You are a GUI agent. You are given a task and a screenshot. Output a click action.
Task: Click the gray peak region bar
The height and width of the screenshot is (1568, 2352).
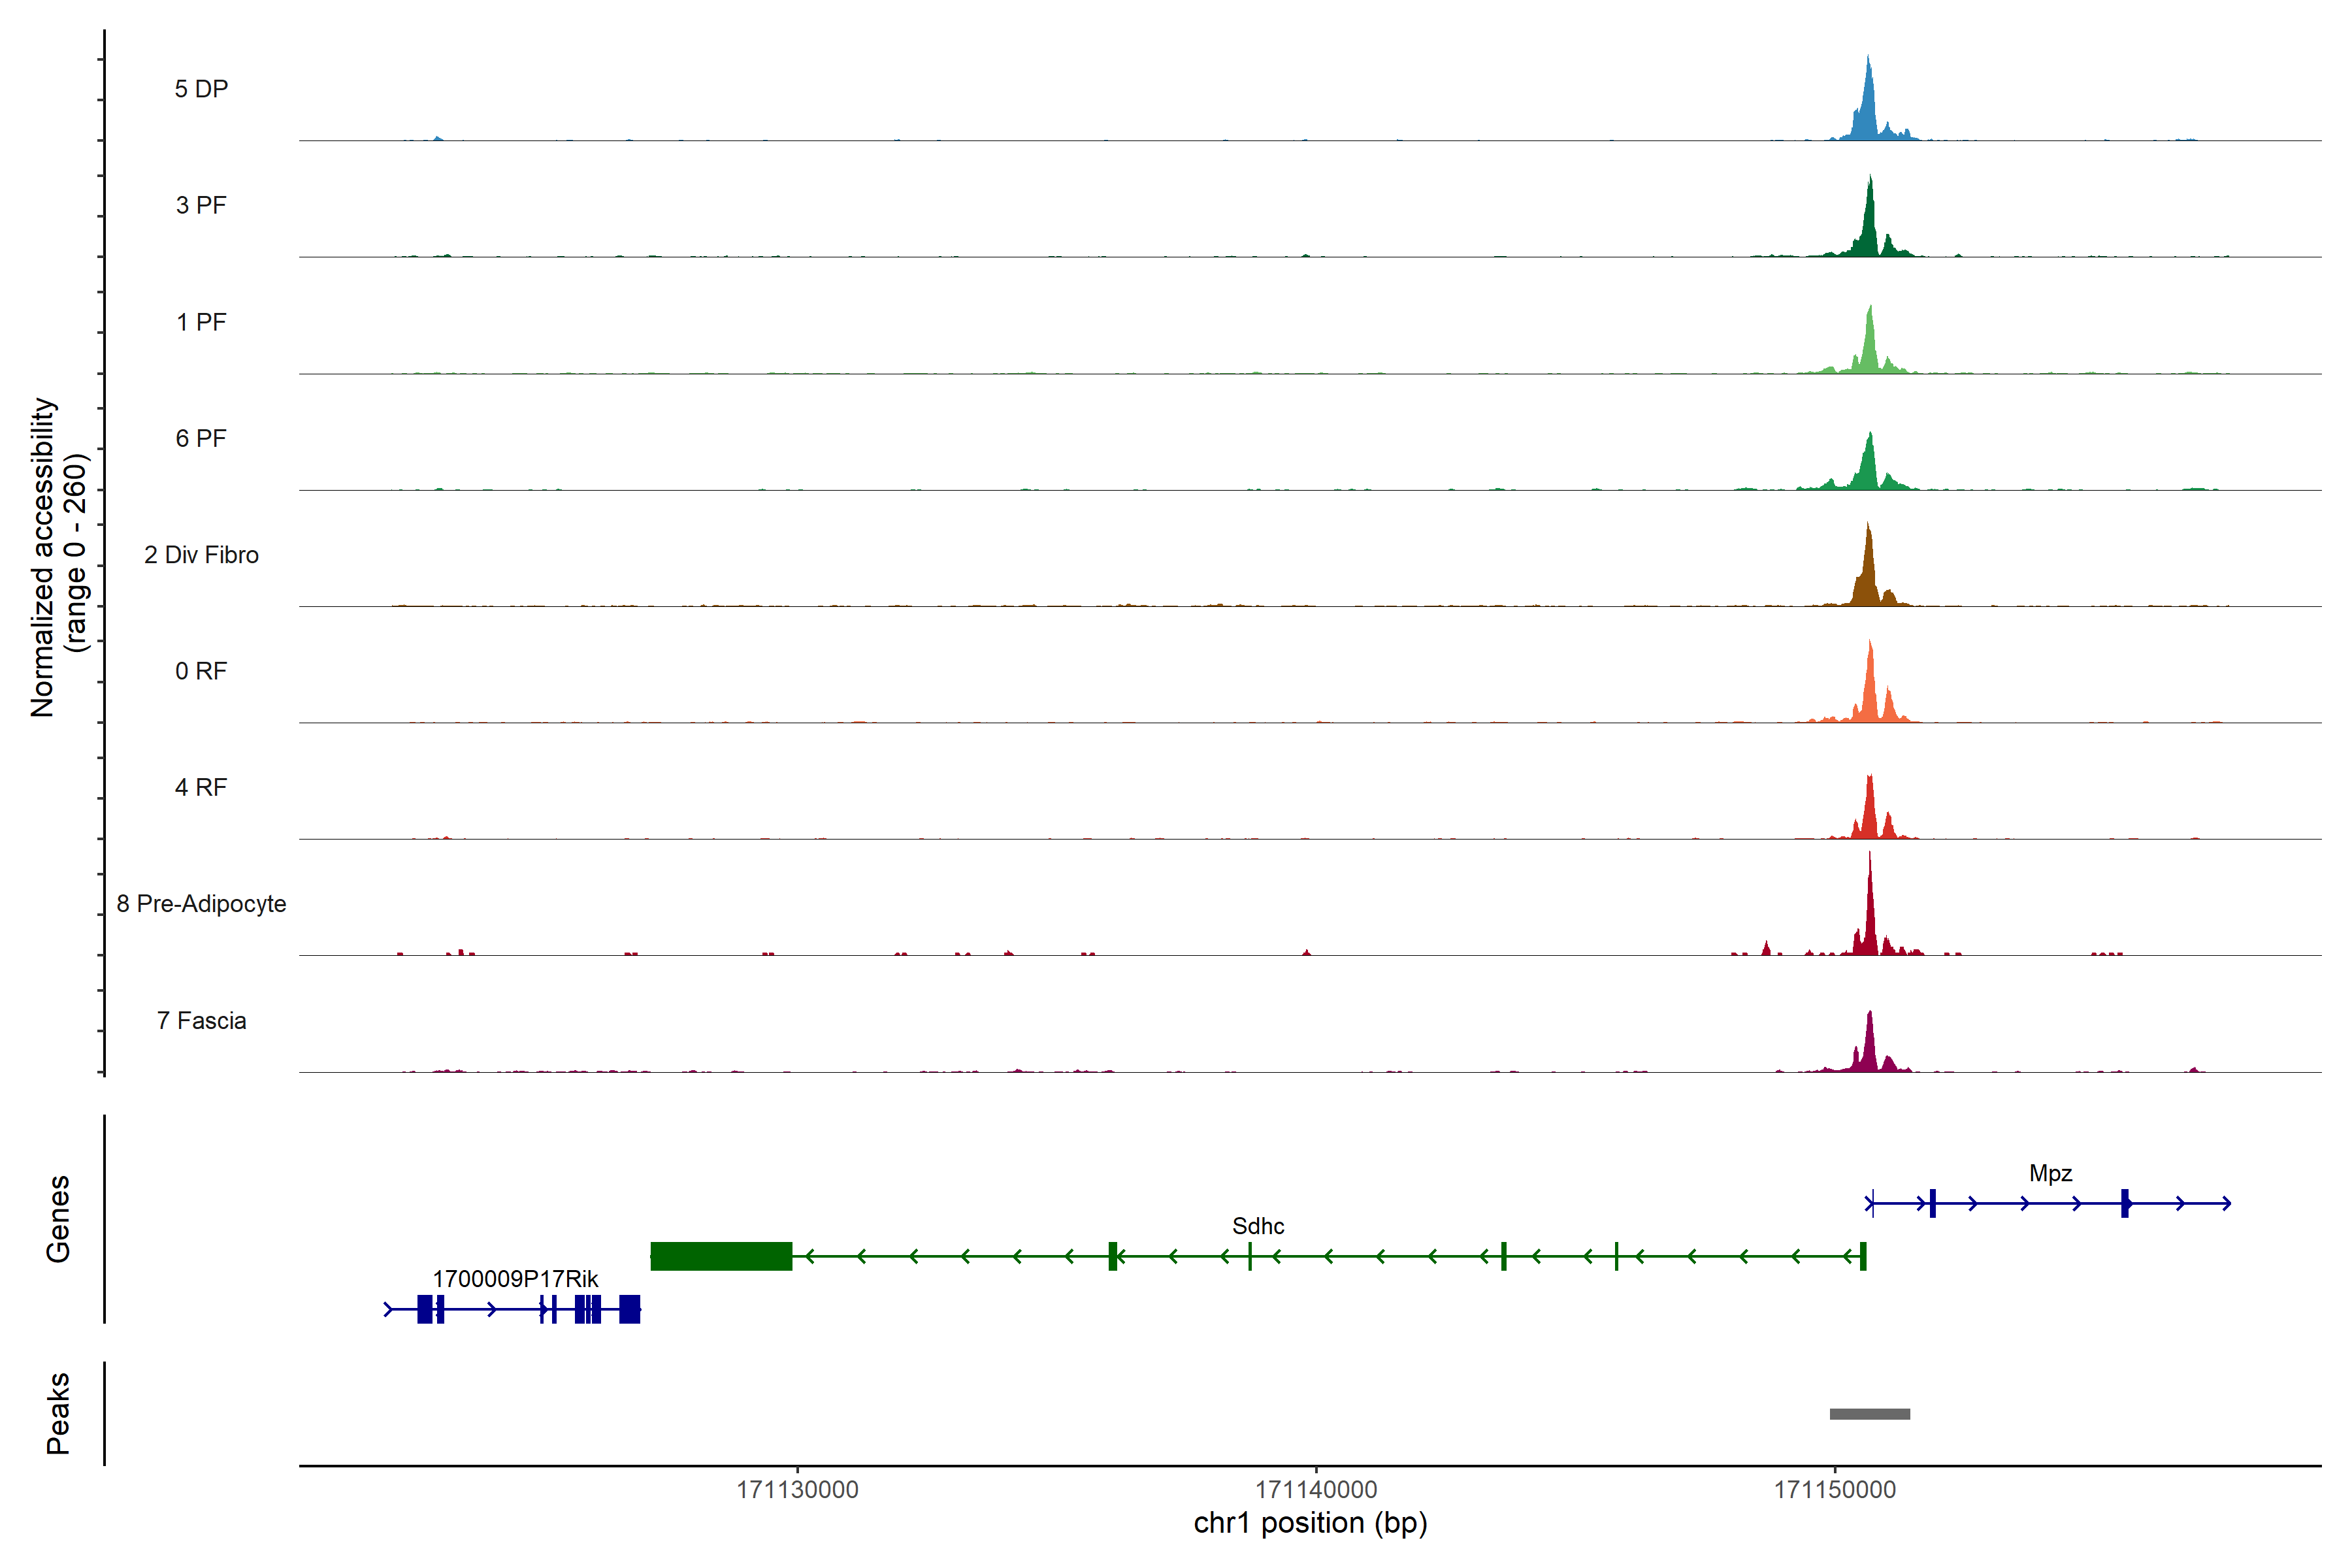pyautogui.click(x=1869, y=1414)
